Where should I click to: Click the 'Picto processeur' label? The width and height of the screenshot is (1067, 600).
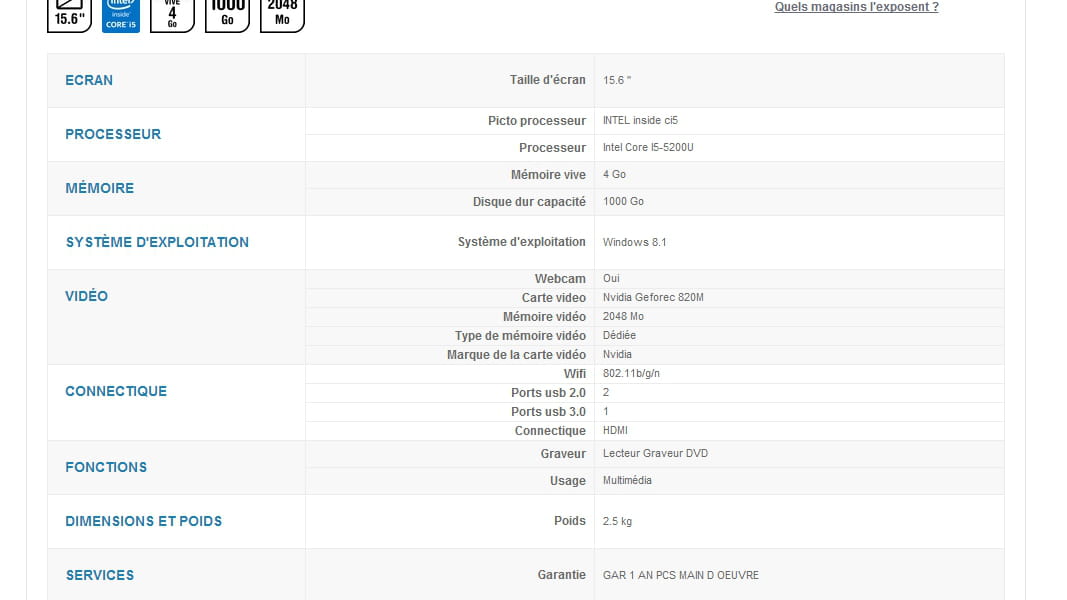click(537, 120)
